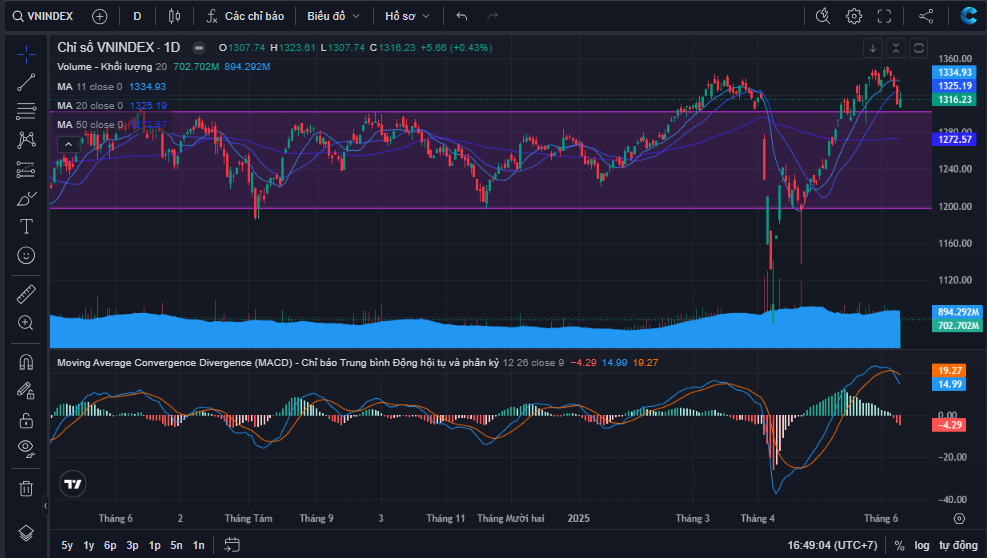Toggle stay in drawing mode
This screenshot has height=558, width=987.
coord(26,391)
